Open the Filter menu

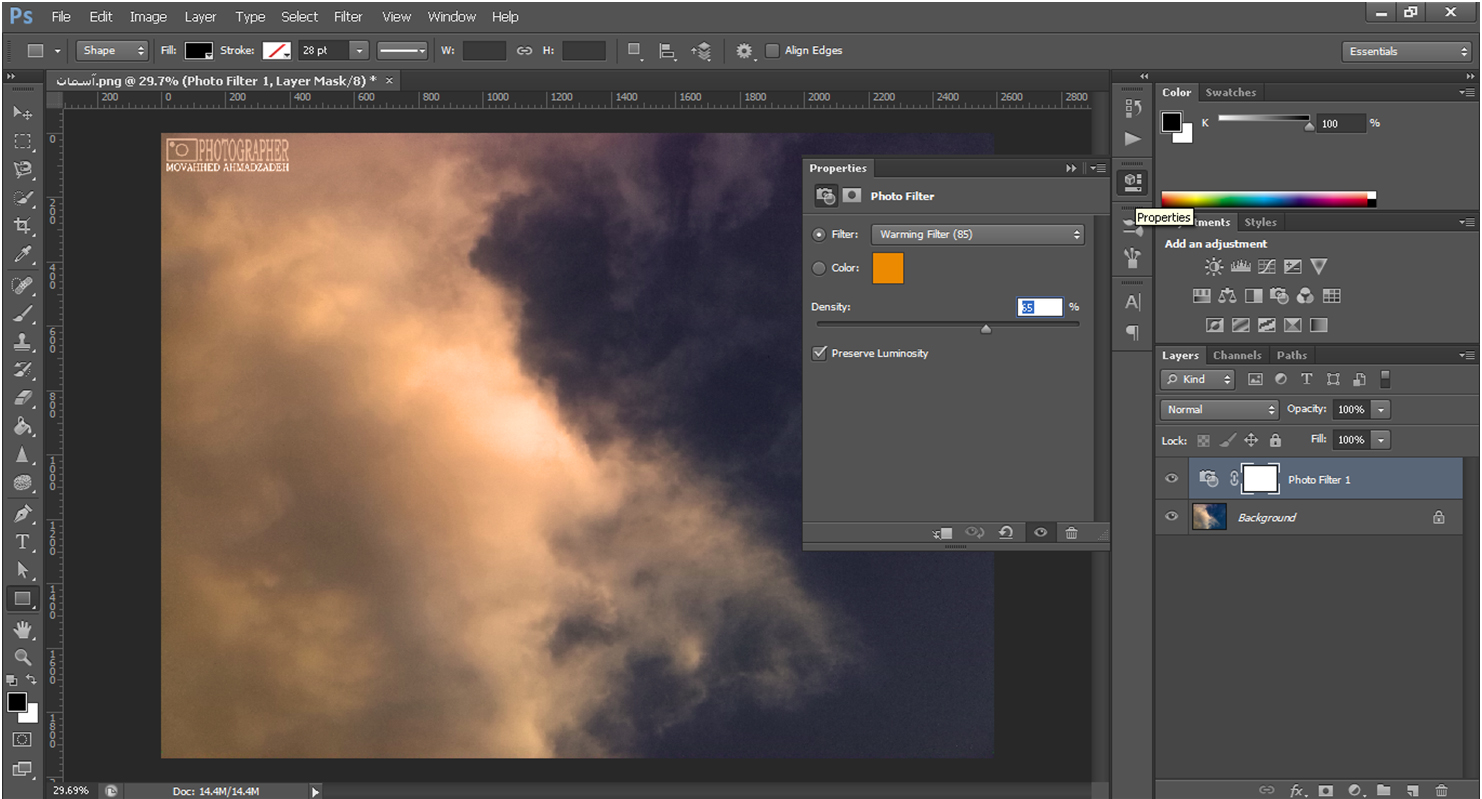click(348, 17)
